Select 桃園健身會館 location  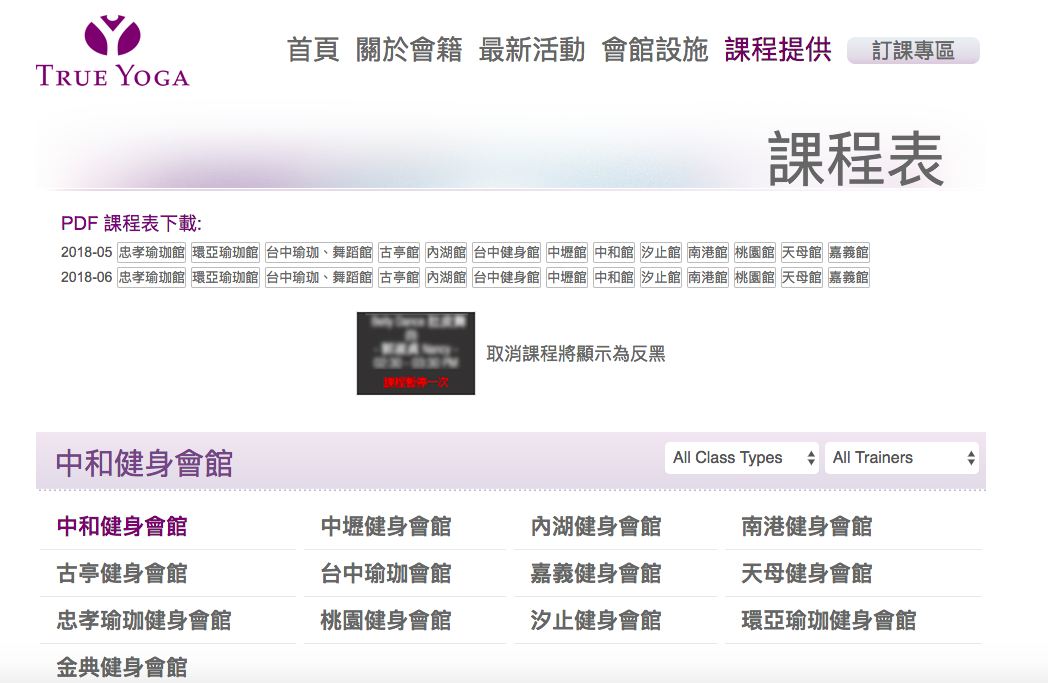point(386,620)
